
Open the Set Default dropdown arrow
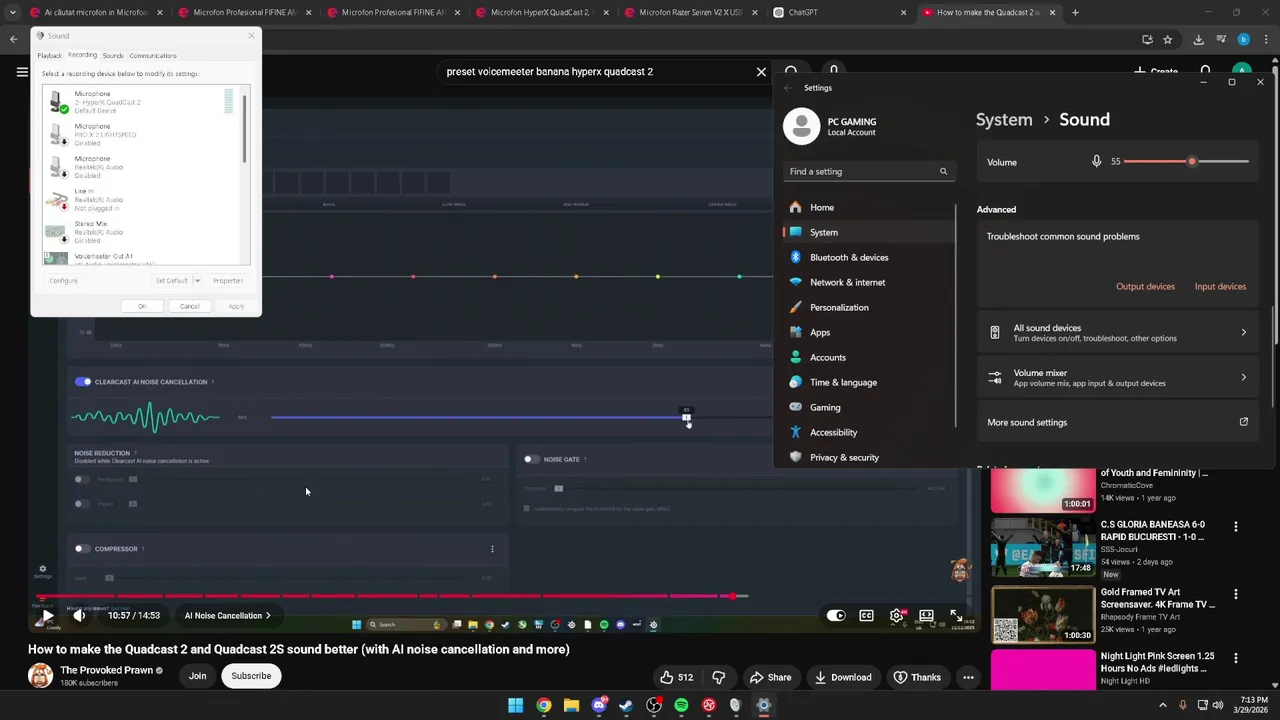click(x=197, y=281)
